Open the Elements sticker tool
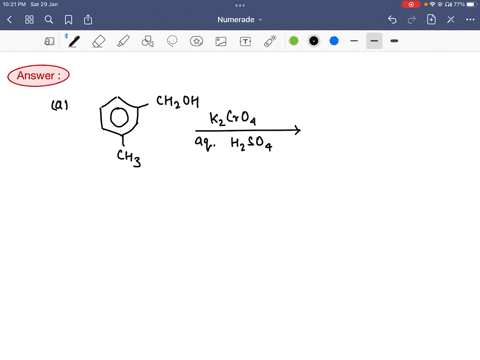Screen dimensions: 480x360 (x=196, y=41)
